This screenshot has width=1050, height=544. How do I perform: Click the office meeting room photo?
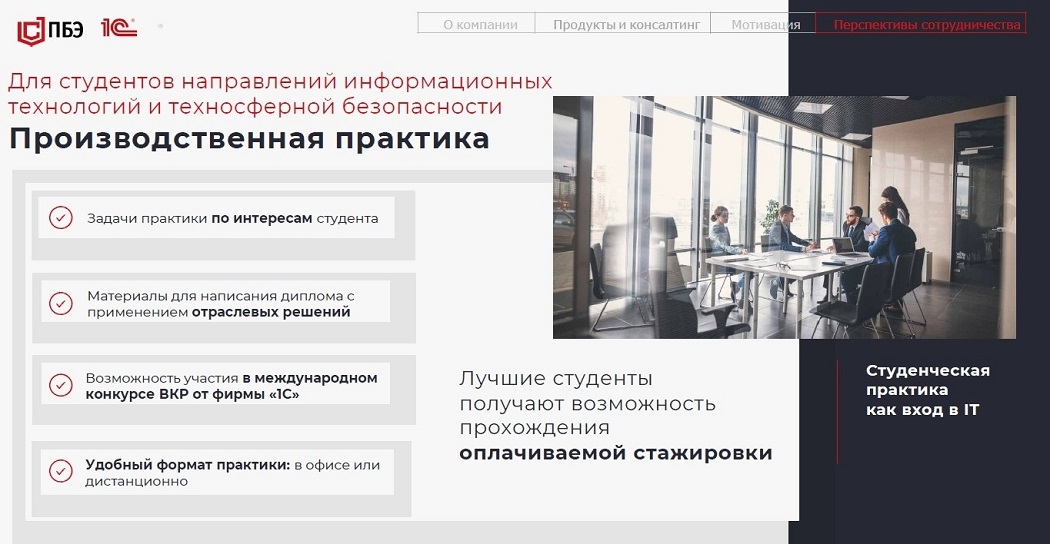(784, 217)
